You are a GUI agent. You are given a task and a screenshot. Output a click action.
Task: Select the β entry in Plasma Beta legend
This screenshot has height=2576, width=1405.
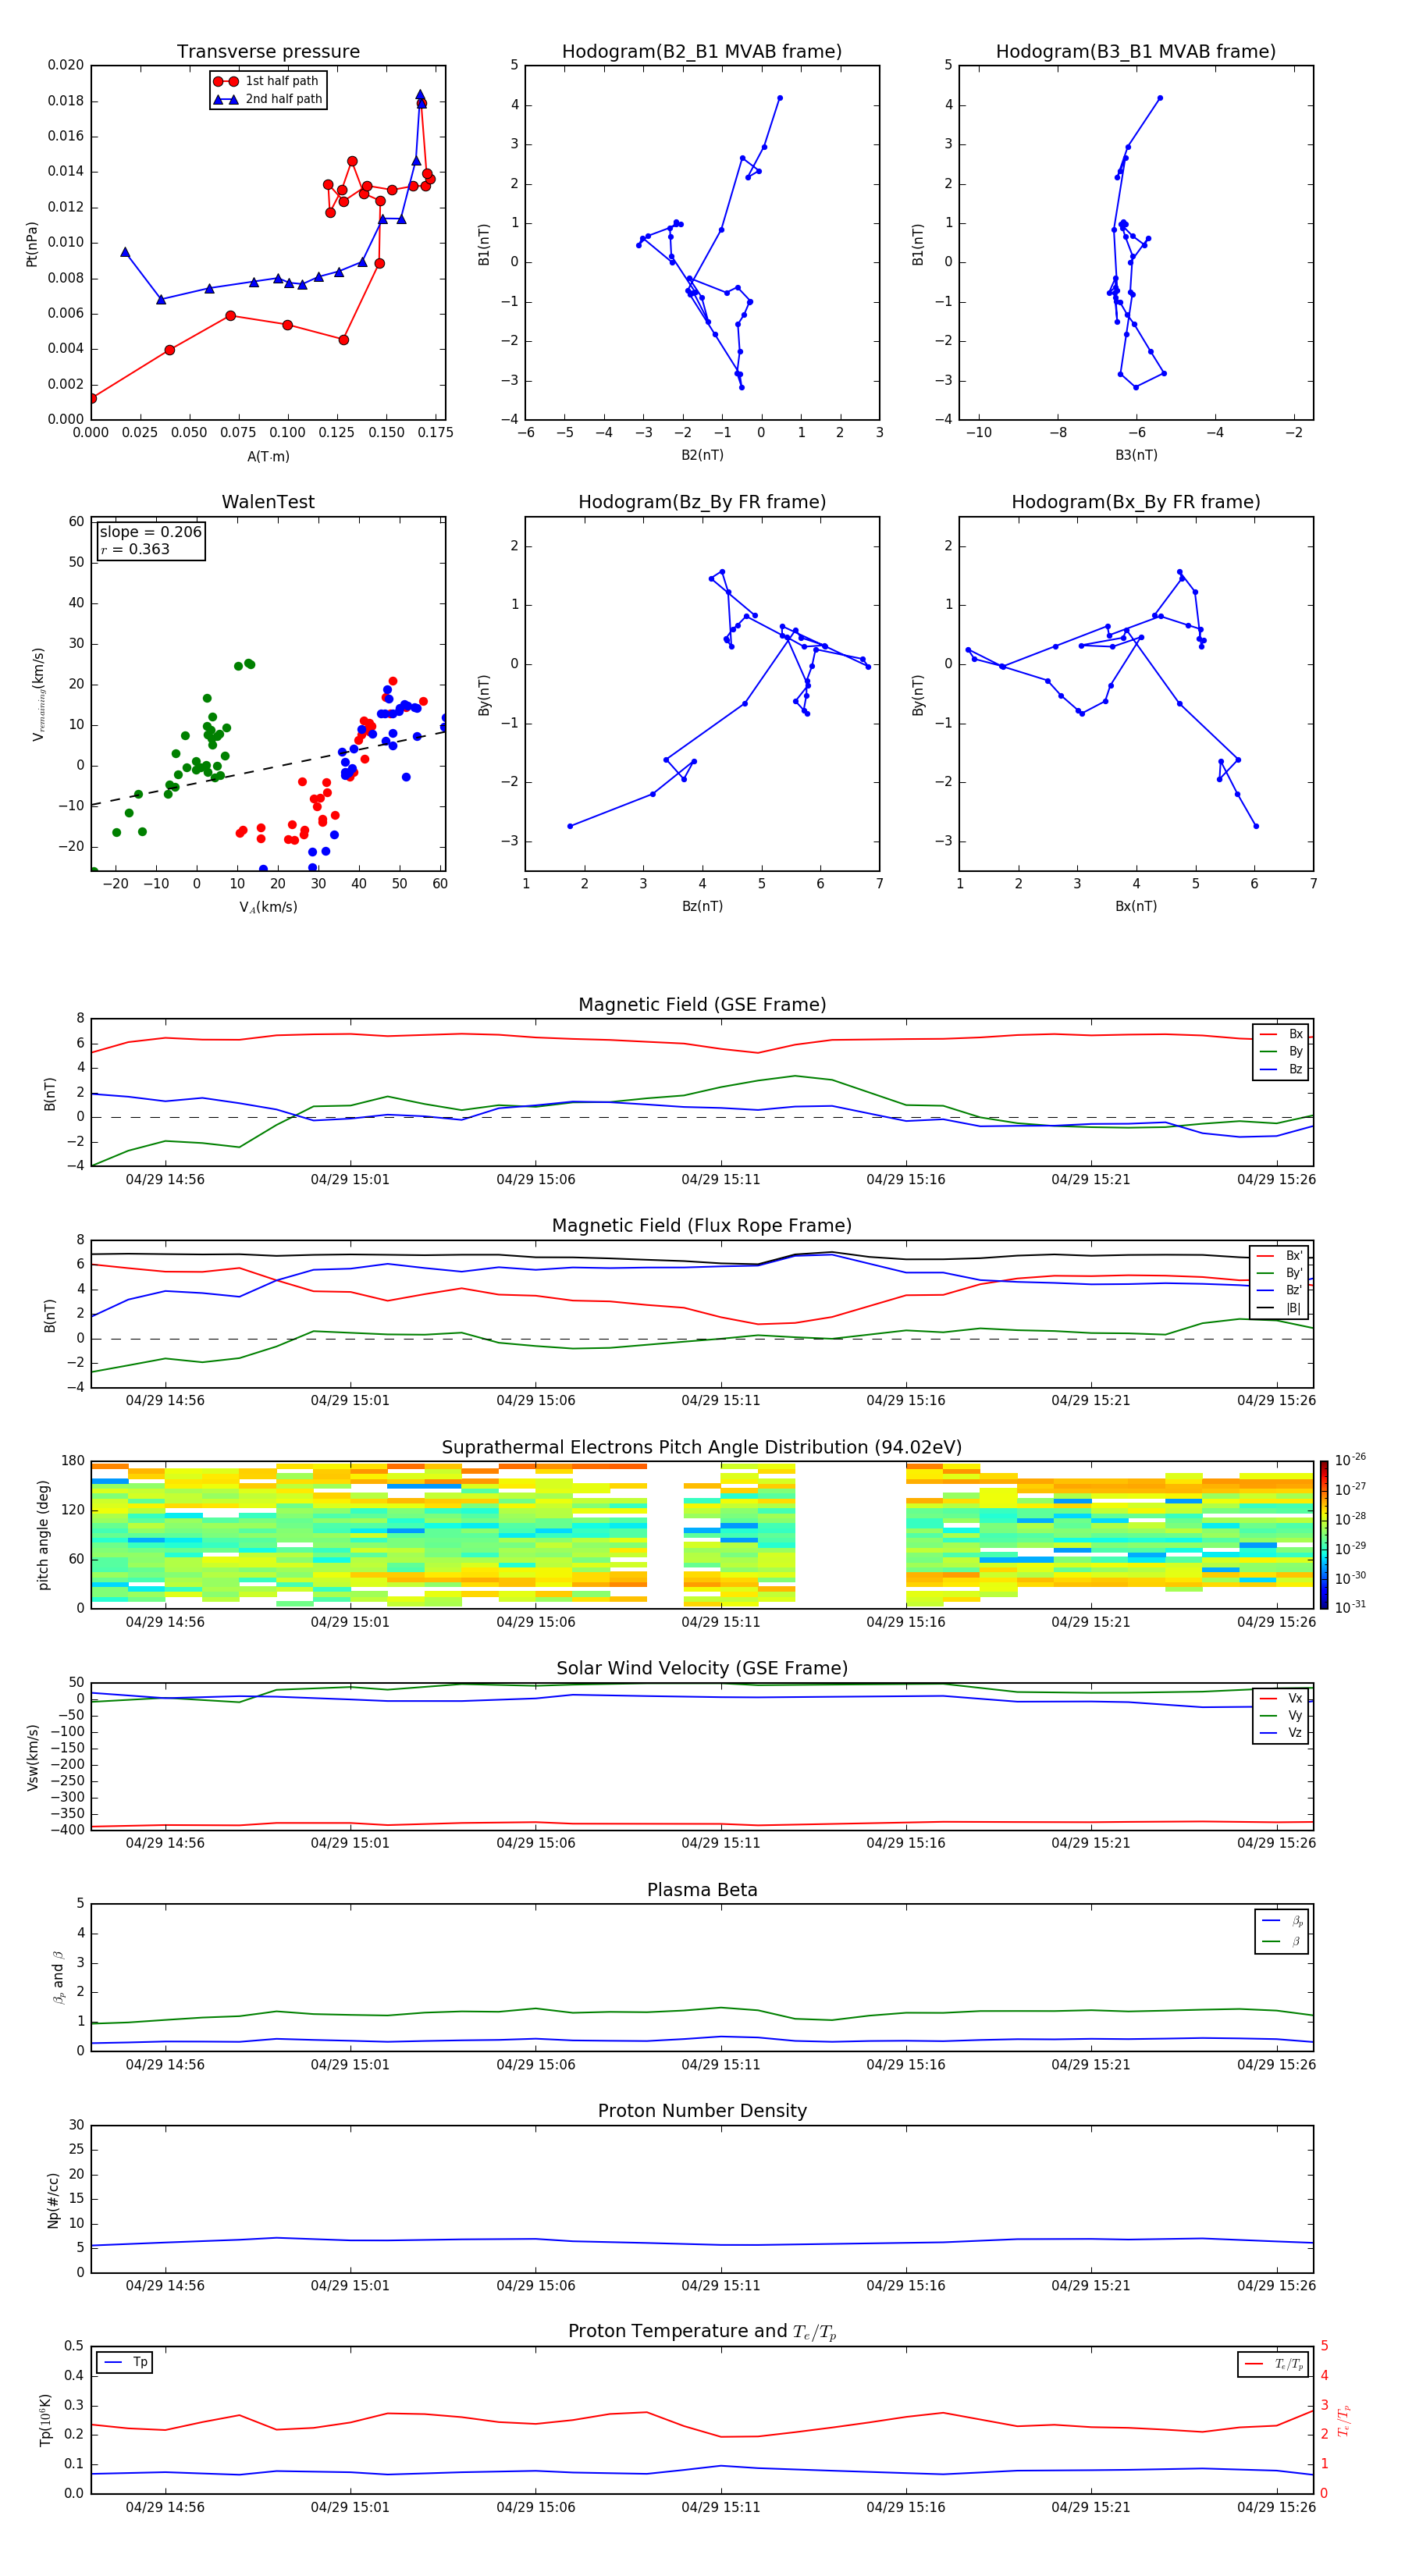pos(1283,1941)
